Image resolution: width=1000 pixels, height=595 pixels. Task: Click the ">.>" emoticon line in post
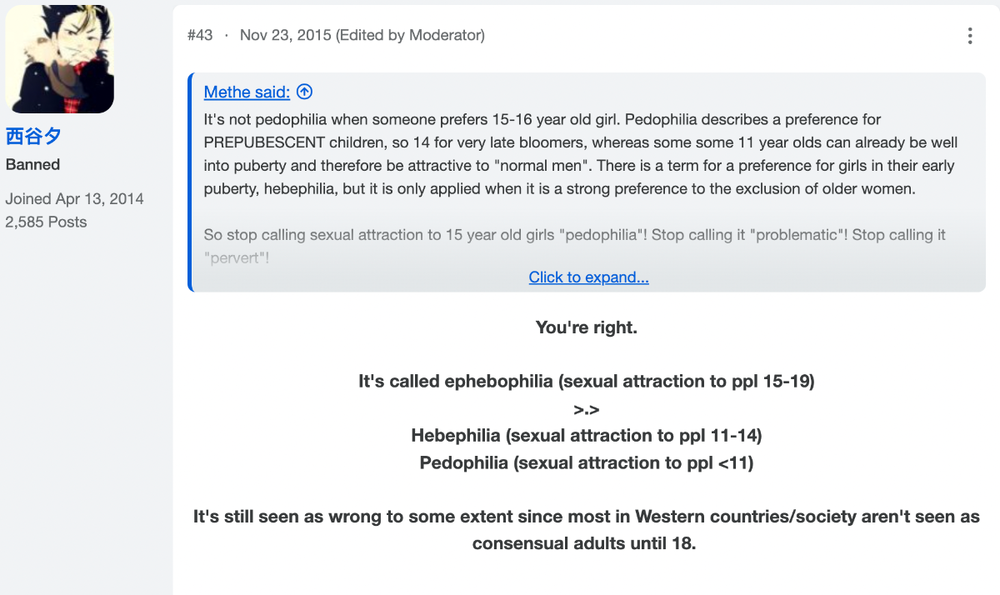[586, 409]
